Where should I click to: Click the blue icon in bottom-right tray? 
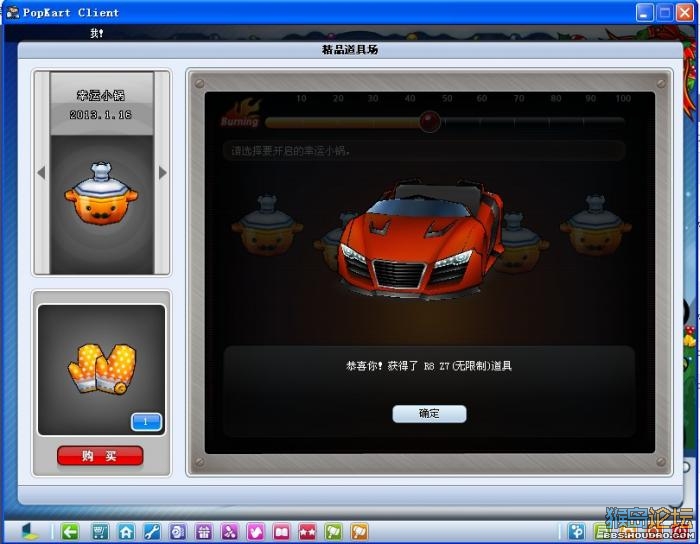[576, 532]
